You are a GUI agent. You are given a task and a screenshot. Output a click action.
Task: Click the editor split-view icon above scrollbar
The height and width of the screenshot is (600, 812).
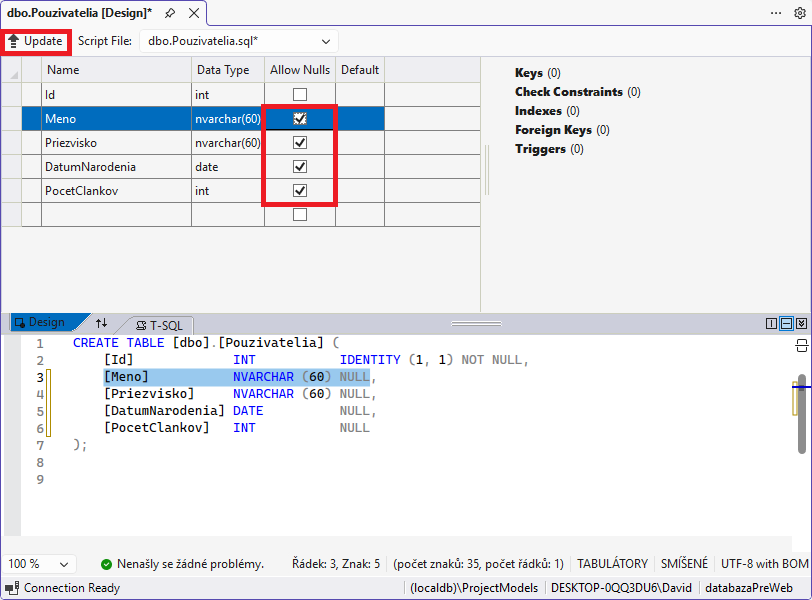tap(801, 345)
